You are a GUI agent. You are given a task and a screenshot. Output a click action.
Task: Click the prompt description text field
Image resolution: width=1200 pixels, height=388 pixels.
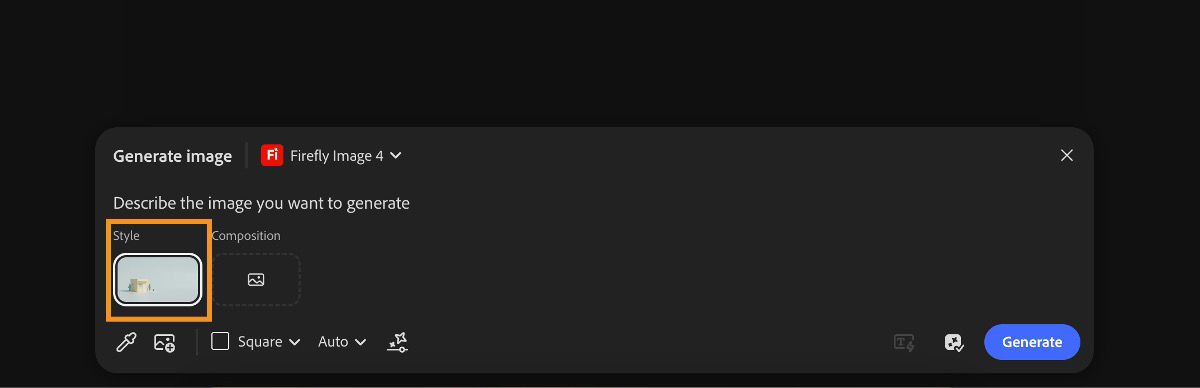click(262, 203)
